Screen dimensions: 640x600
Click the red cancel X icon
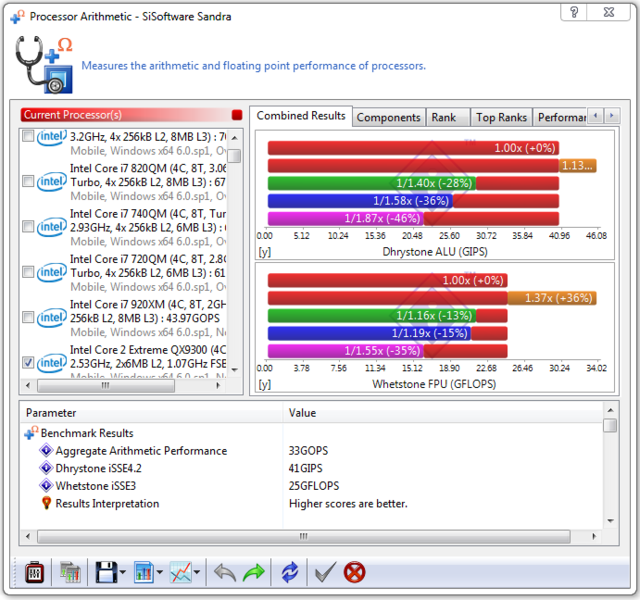(354, 573)
